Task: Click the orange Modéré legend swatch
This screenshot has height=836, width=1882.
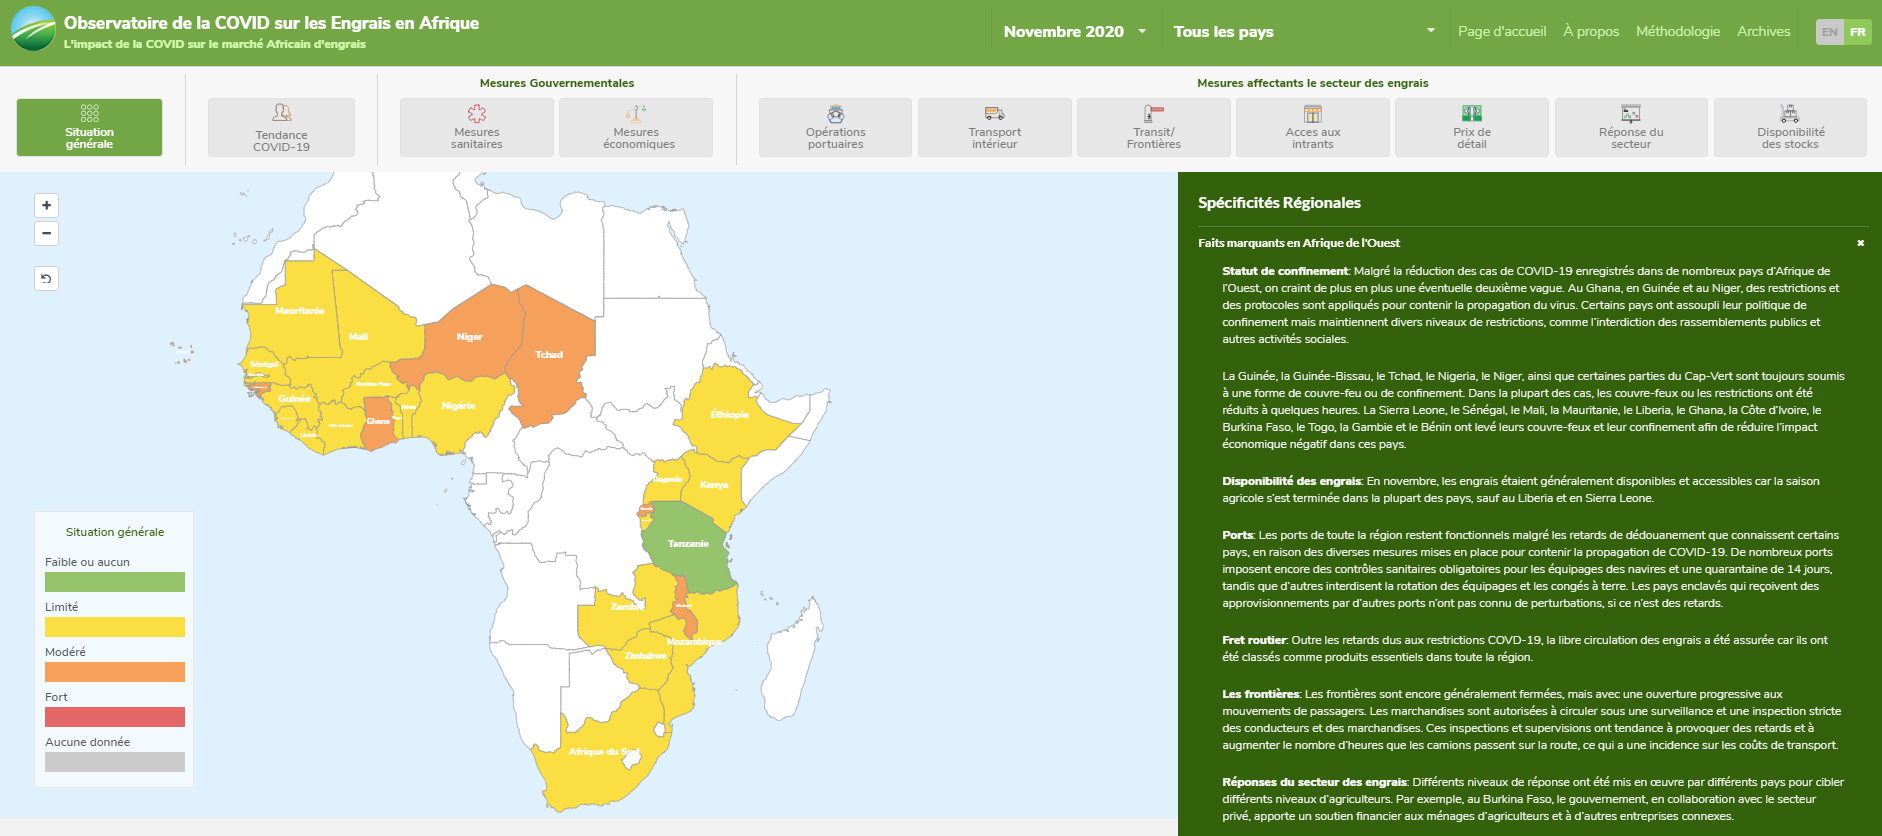Action: coord(115,672)
